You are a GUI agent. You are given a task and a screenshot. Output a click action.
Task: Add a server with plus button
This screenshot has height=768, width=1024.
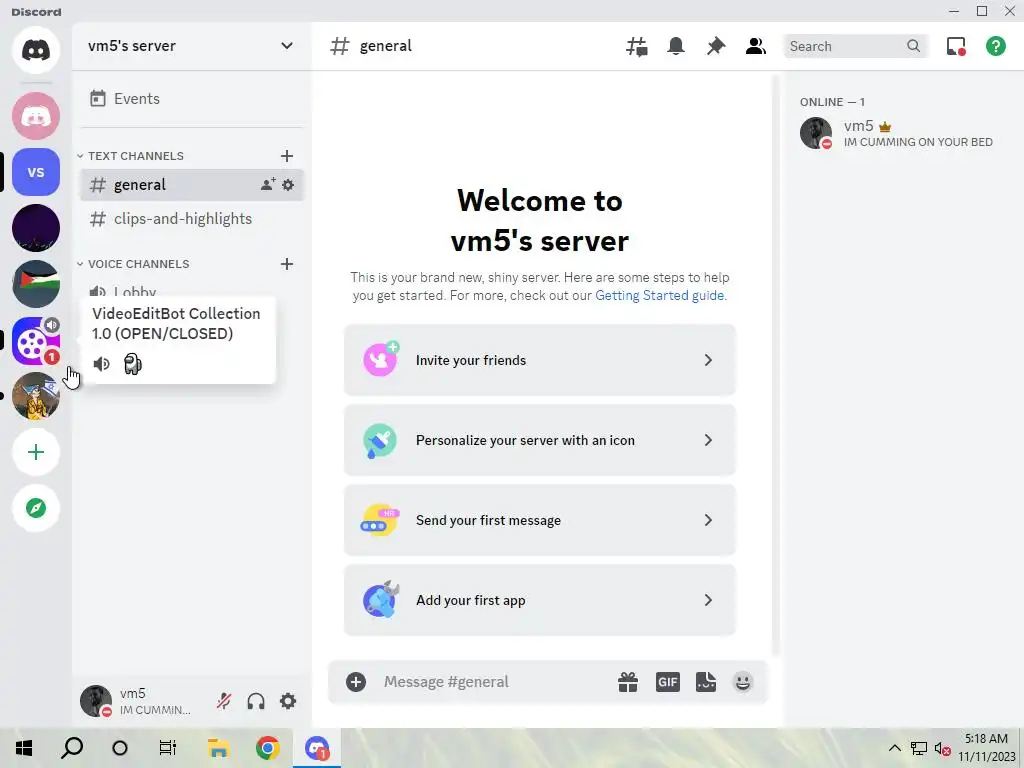point(36,452)
